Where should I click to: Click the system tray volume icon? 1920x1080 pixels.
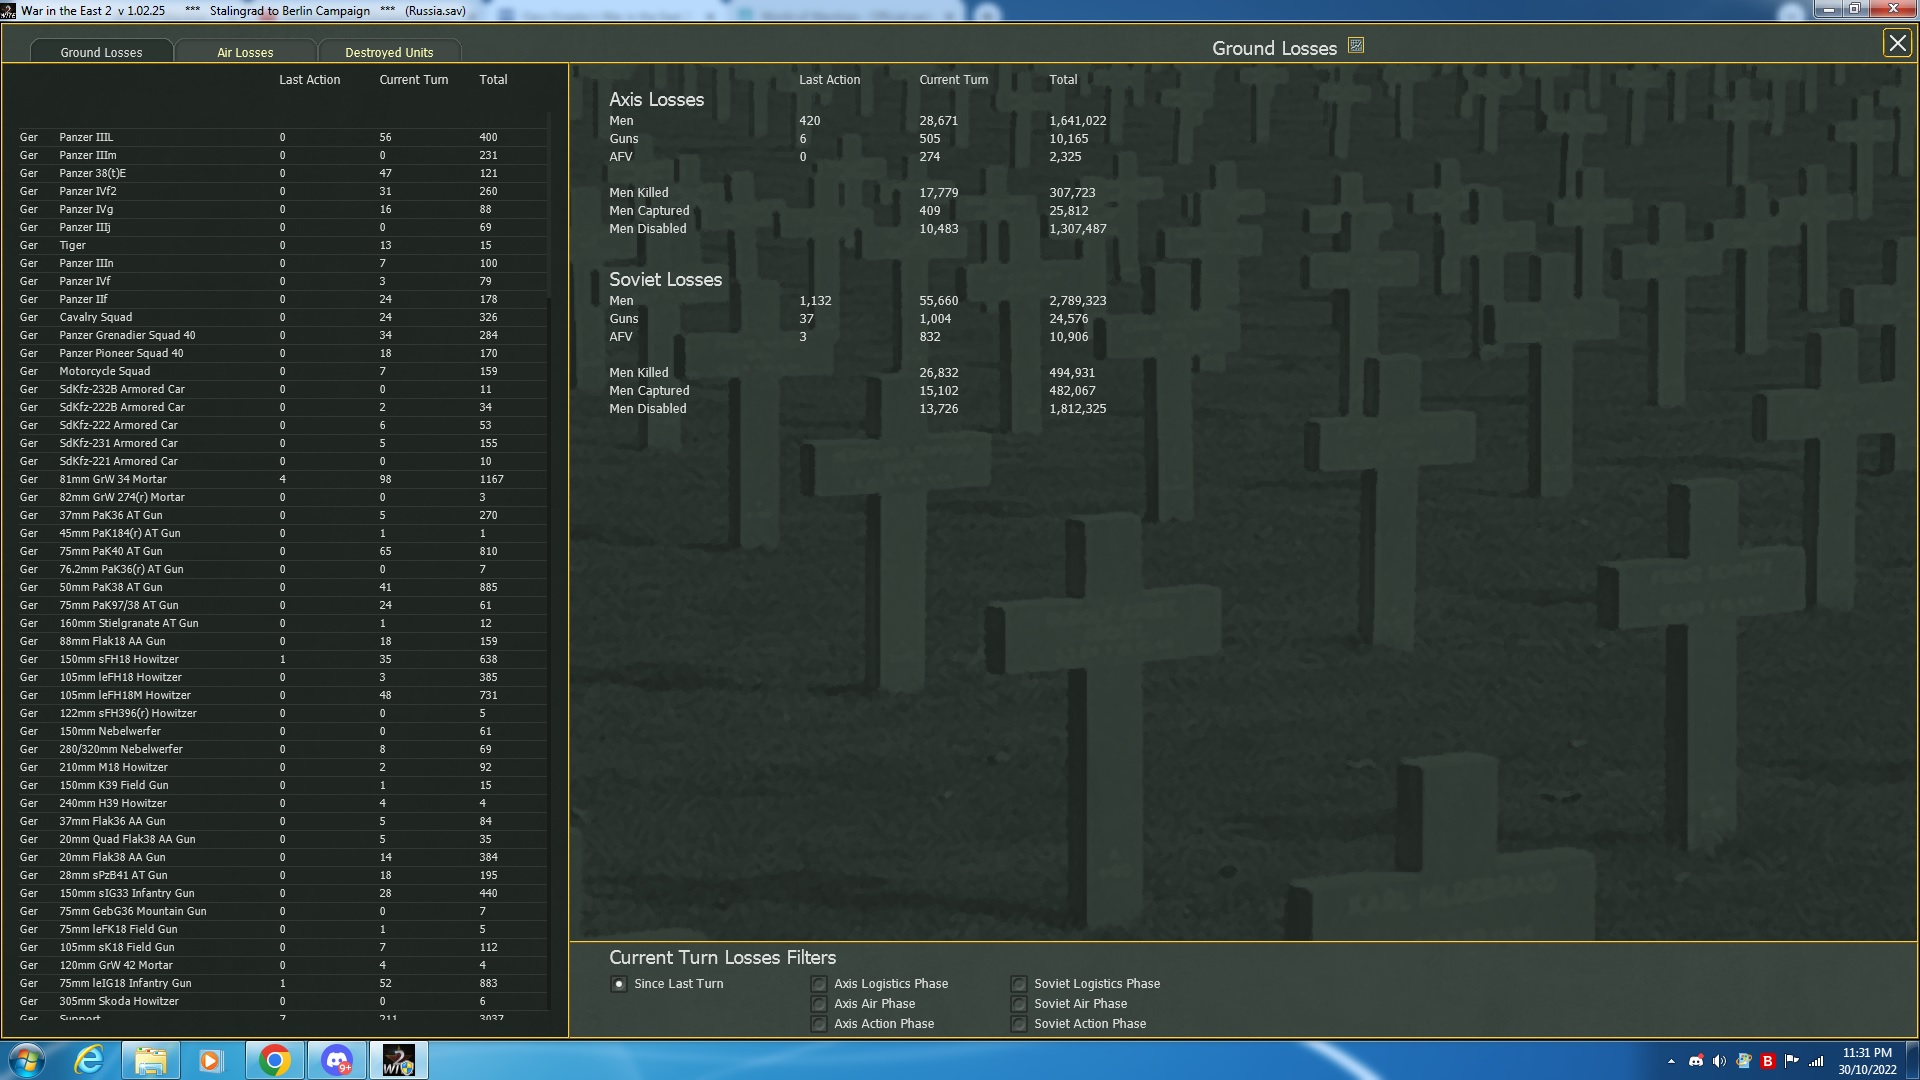click(1719, 1061)
